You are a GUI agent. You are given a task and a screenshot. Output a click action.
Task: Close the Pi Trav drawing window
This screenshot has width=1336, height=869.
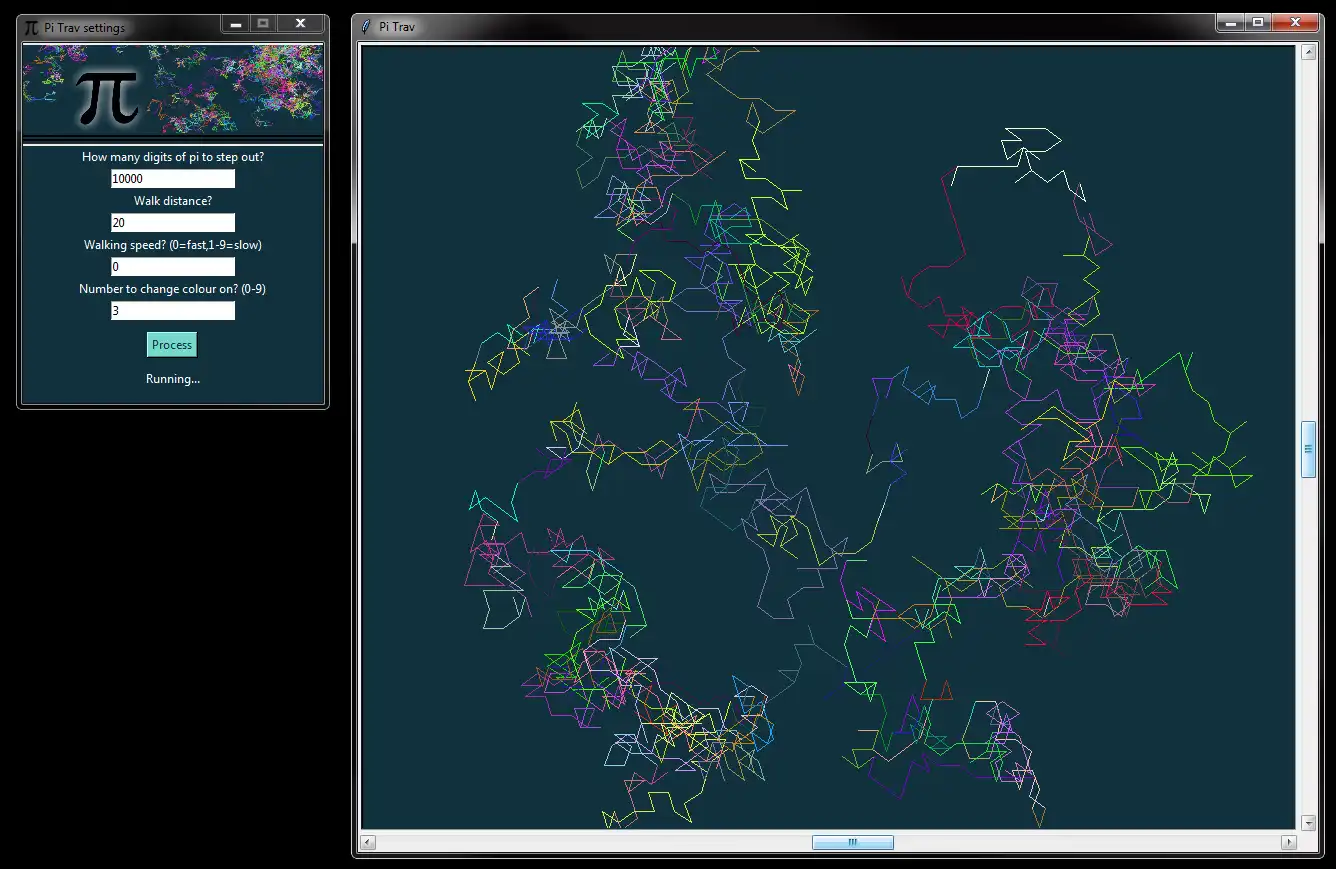[x=1296, y=22]
